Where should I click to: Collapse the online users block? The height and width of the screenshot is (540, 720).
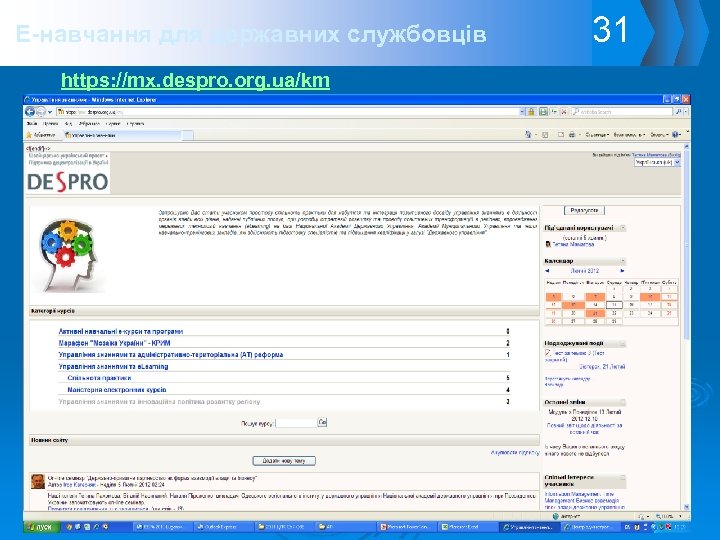623,228
